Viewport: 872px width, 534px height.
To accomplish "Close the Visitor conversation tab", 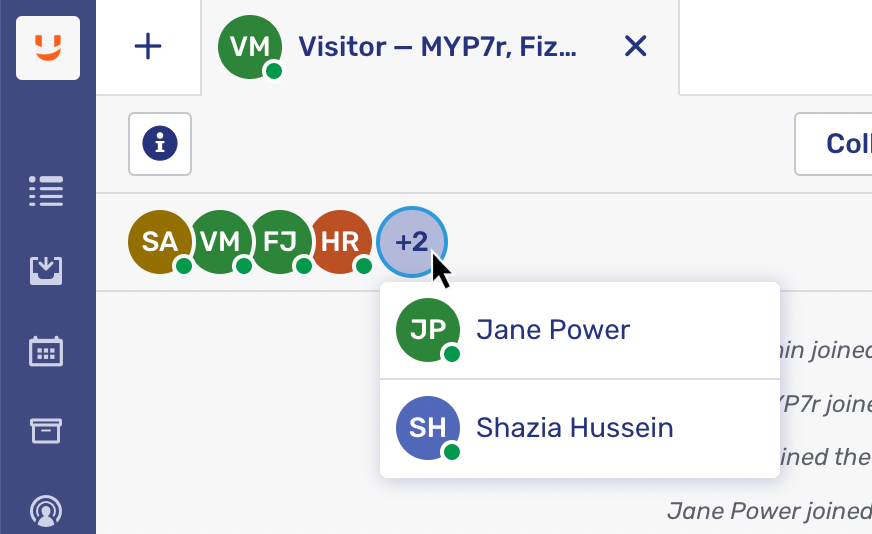I will (x=635, y=46).
